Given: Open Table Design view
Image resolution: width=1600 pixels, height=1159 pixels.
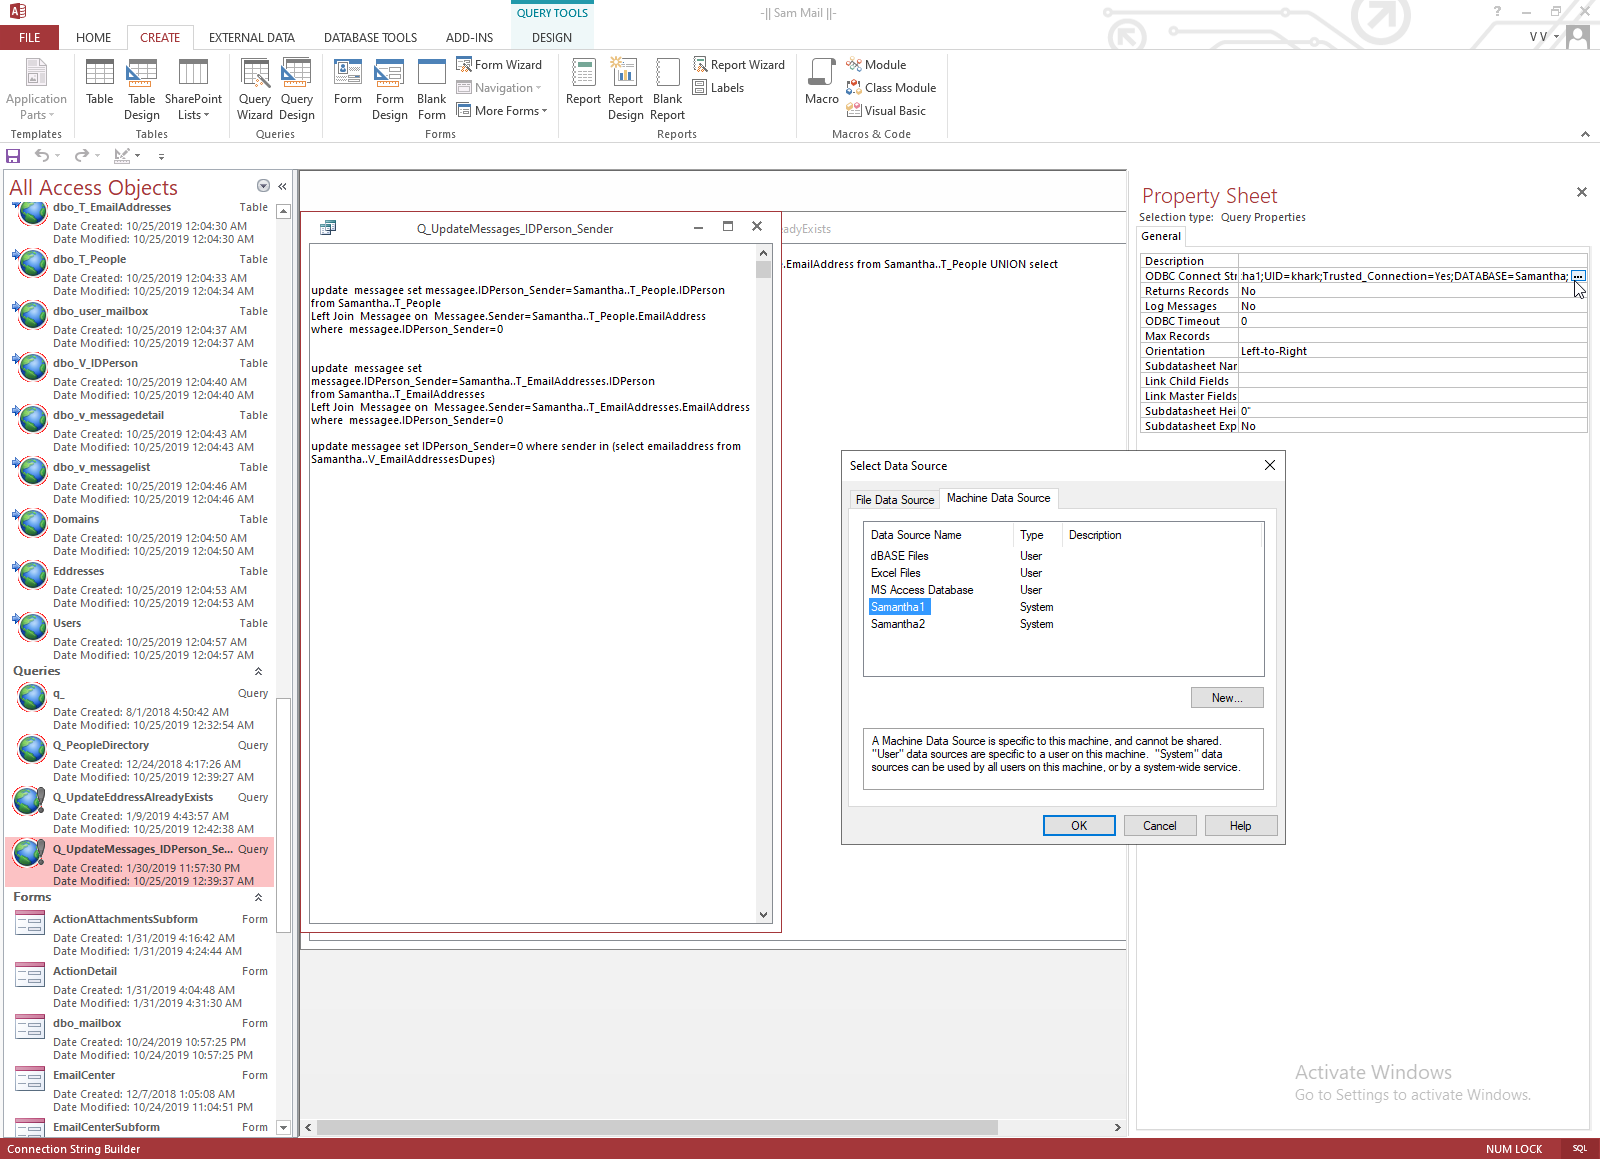Looking at the screenshot, I should [x=142, y=89].
